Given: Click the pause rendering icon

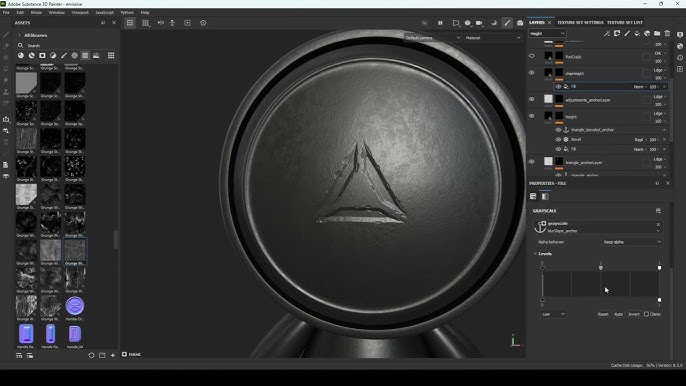Looking at the screenshot, I should click(440, 23).
